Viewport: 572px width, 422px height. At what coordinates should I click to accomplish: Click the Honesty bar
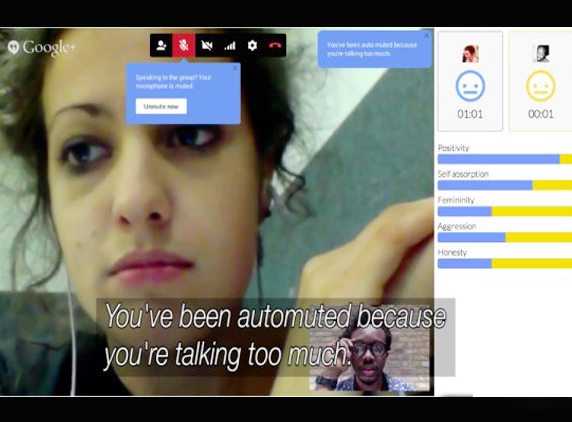click(x=505, y=263)
